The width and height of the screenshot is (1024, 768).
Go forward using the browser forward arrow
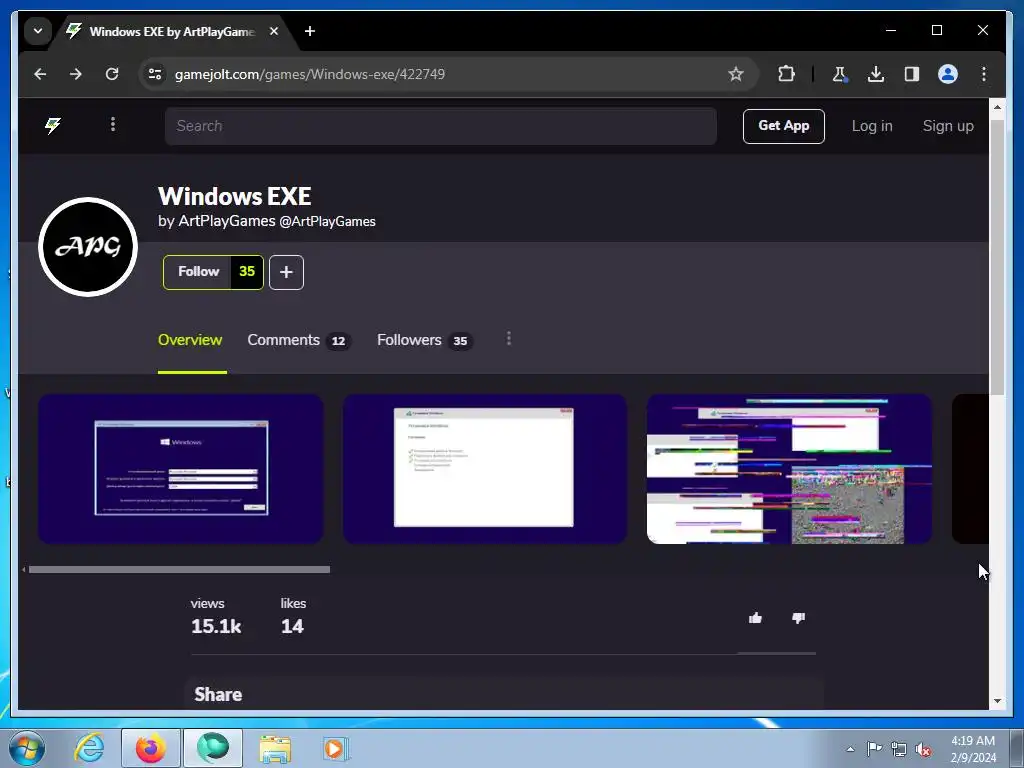(76, 74)
